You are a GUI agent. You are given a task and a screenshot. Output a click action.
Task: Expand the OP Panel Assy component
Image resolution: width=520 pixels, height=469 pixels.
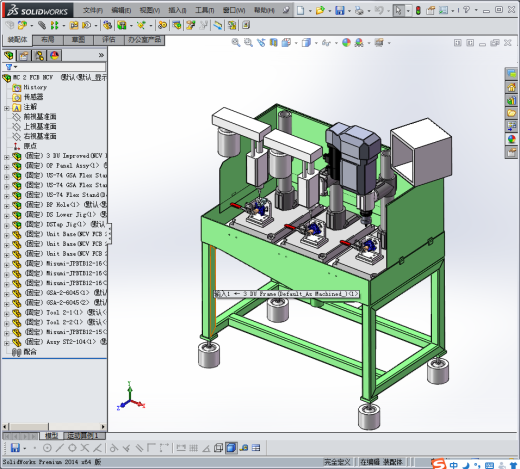(7, 166)
